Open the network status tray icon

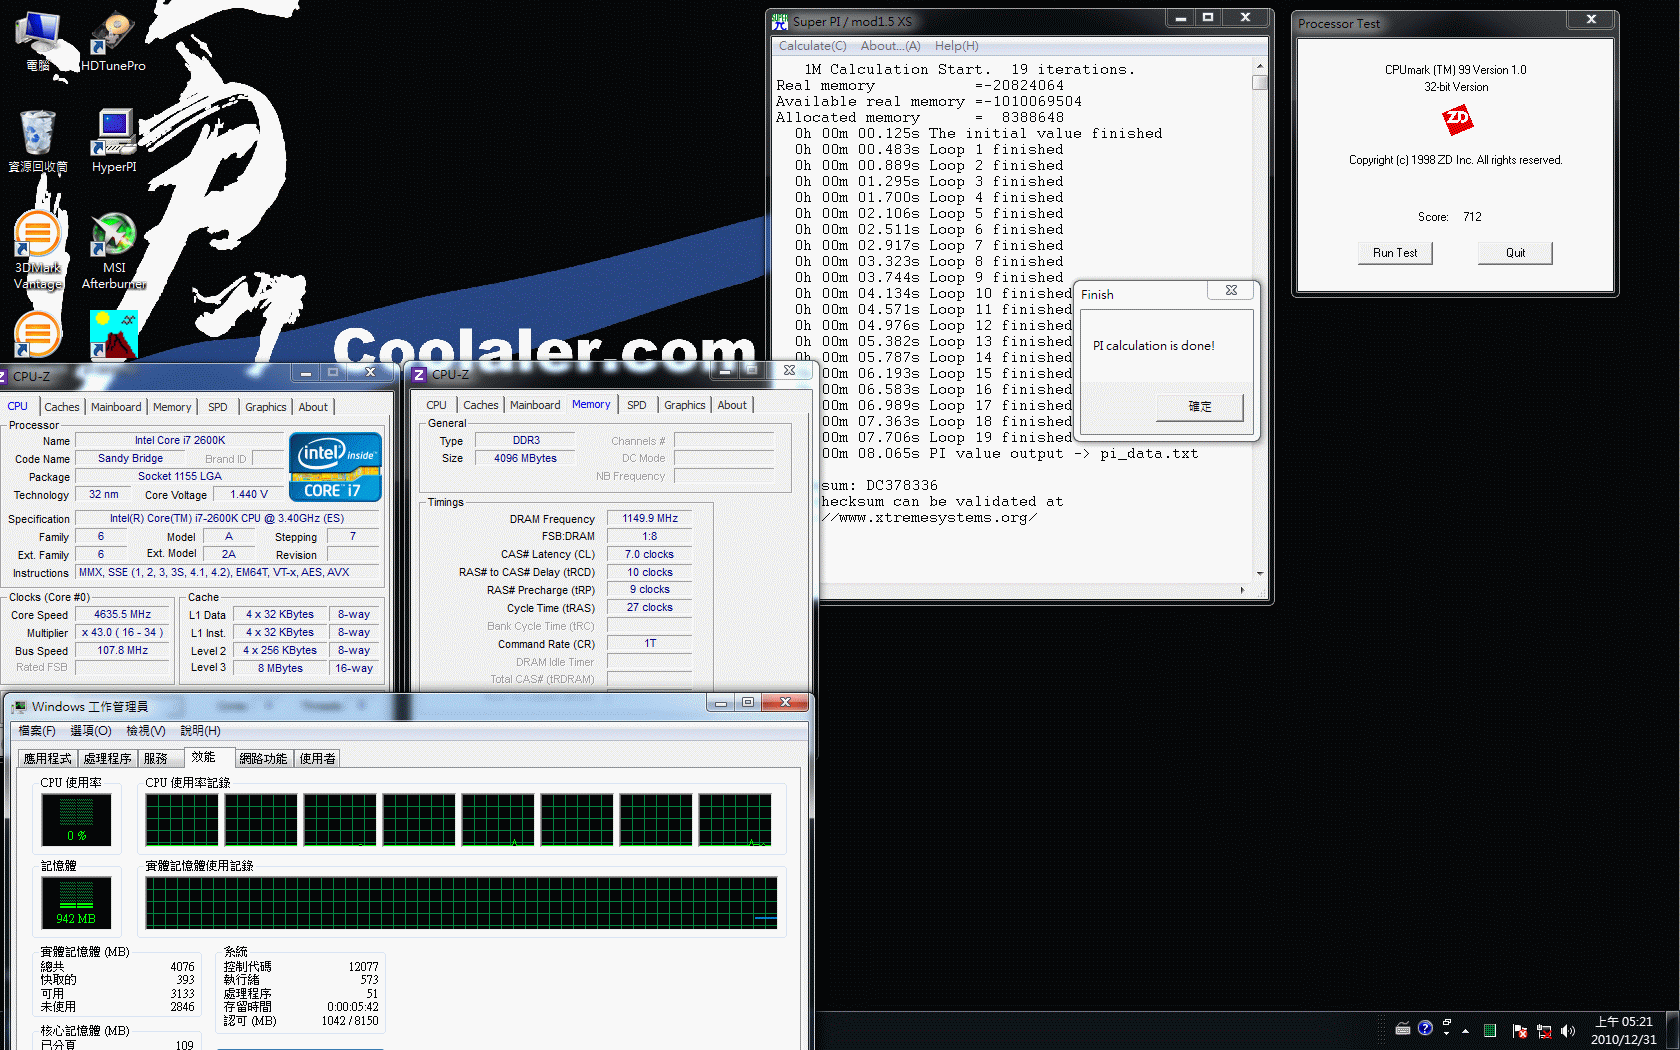pyautogui.click(x=1544, y=1031)
